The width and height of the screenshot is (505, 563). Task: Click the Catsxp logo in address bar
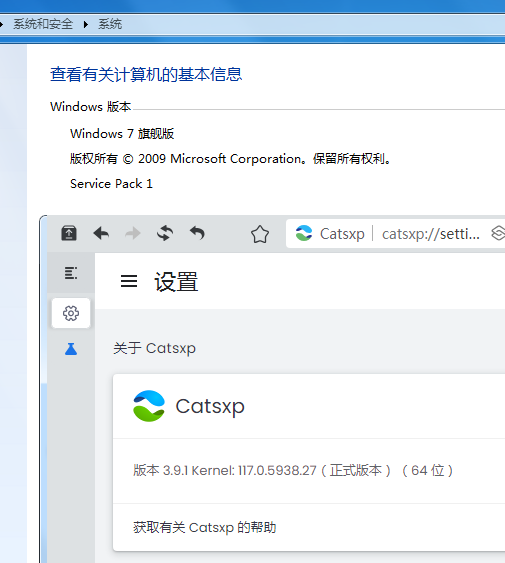click(x=304, y=233)
